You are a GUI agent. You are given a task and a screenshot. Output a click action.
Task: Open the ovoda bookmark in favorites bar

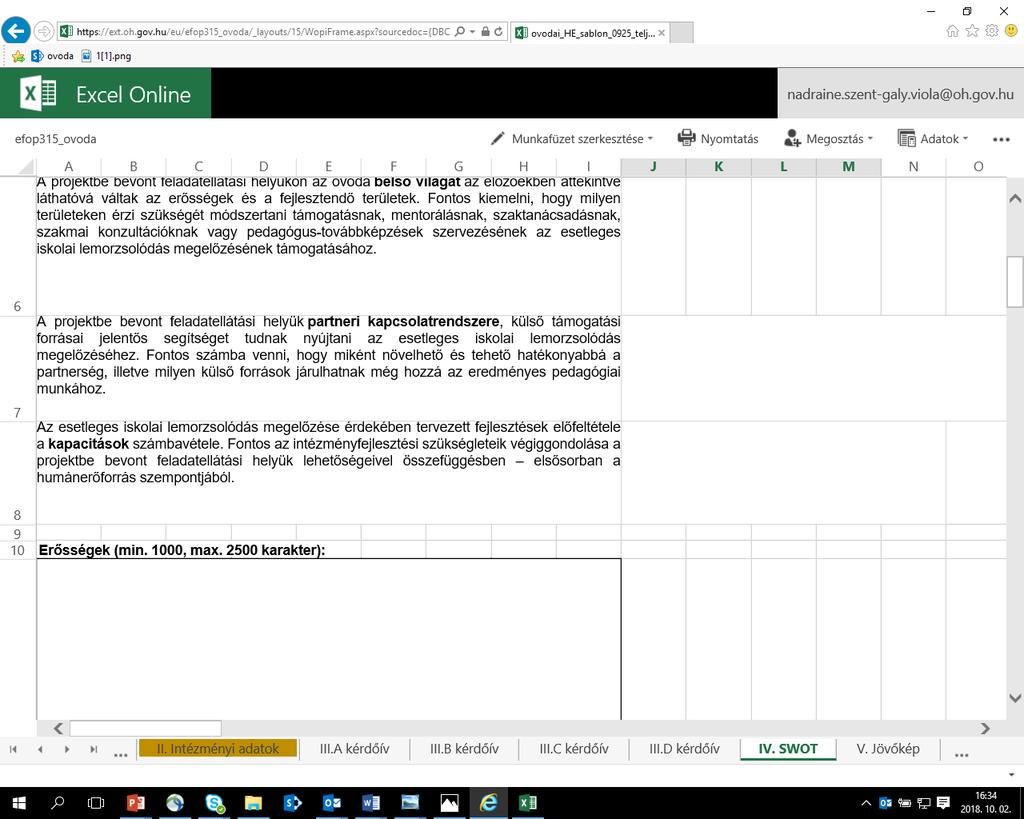tap(52, 56)
